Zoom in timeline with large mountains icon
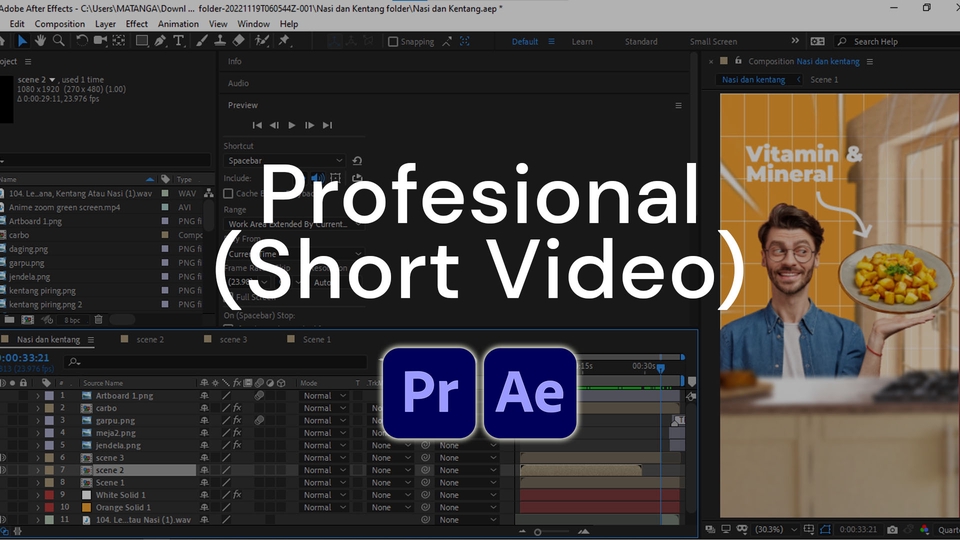960x540 pixels. click(x=583, y=531)
